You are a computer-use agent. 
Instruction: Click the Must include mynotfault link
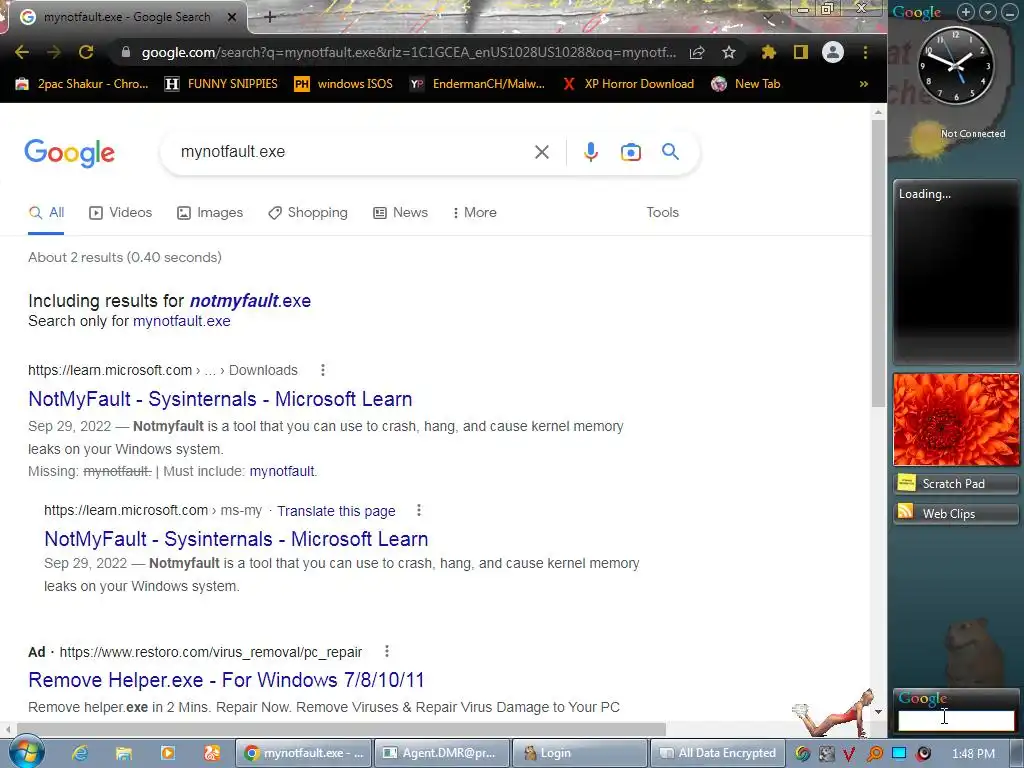pos(282,472)
